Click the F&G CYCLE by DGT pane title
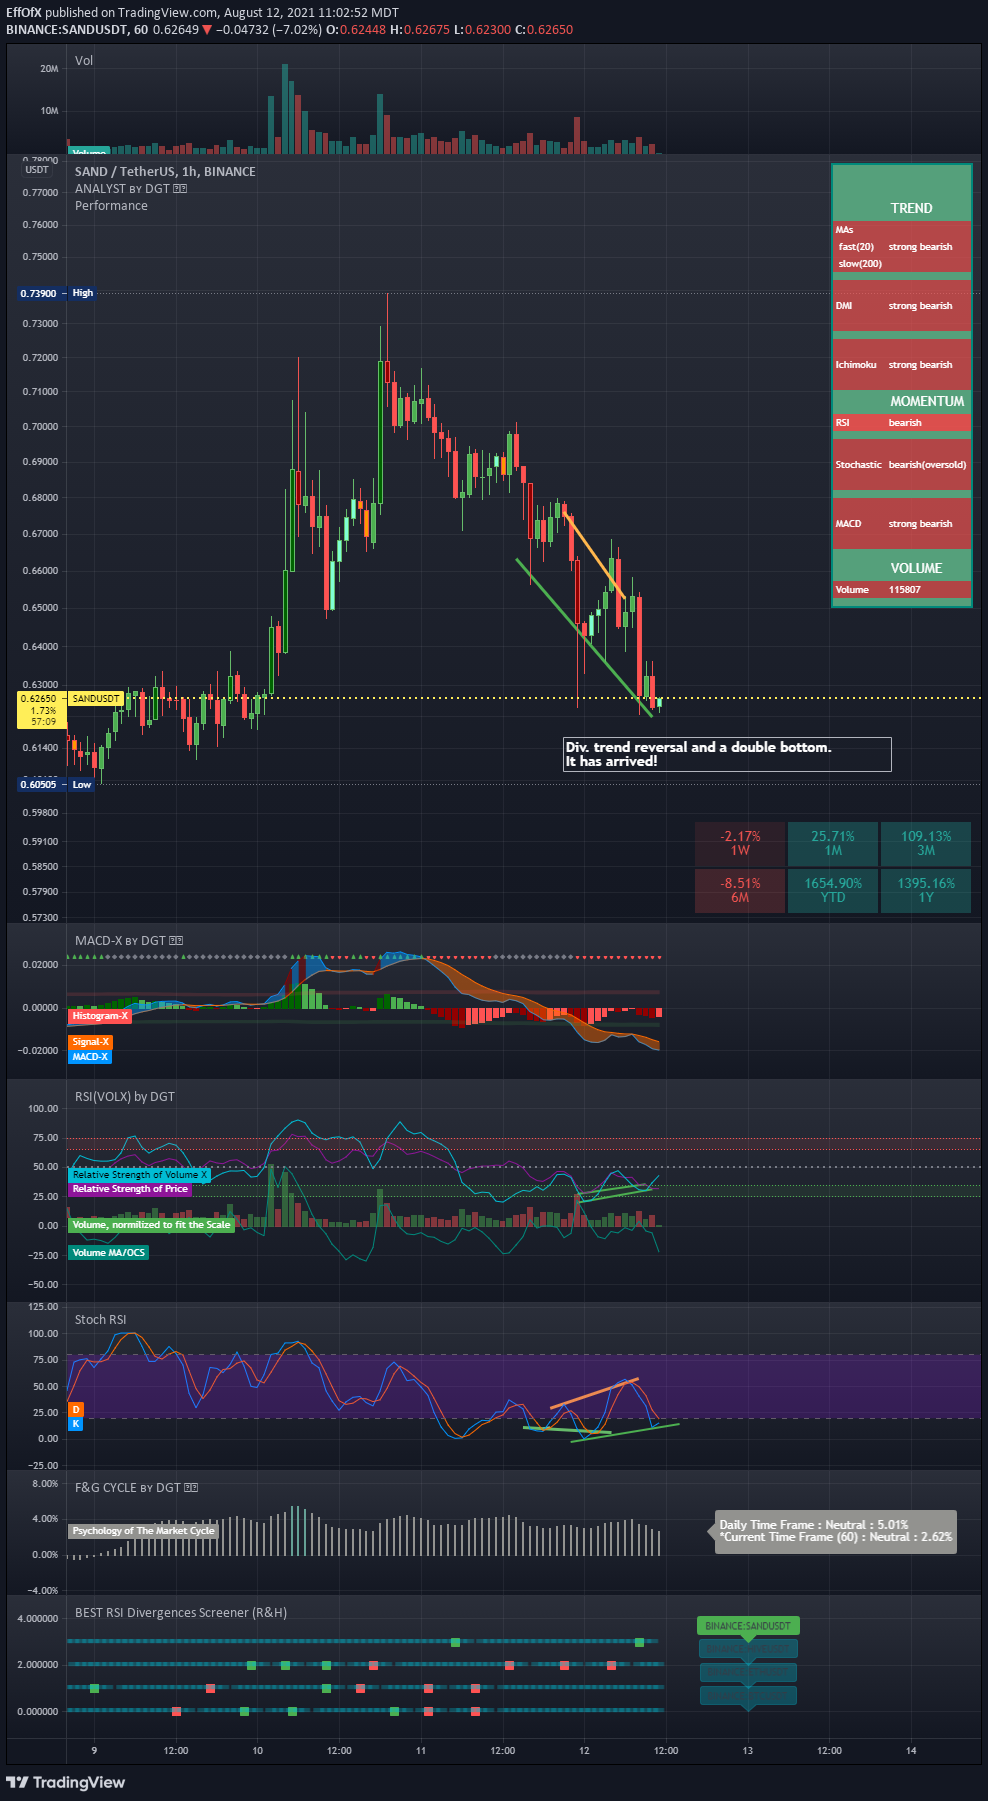The height and width of the screenshot is (1801, 988). pos(137,1487)
